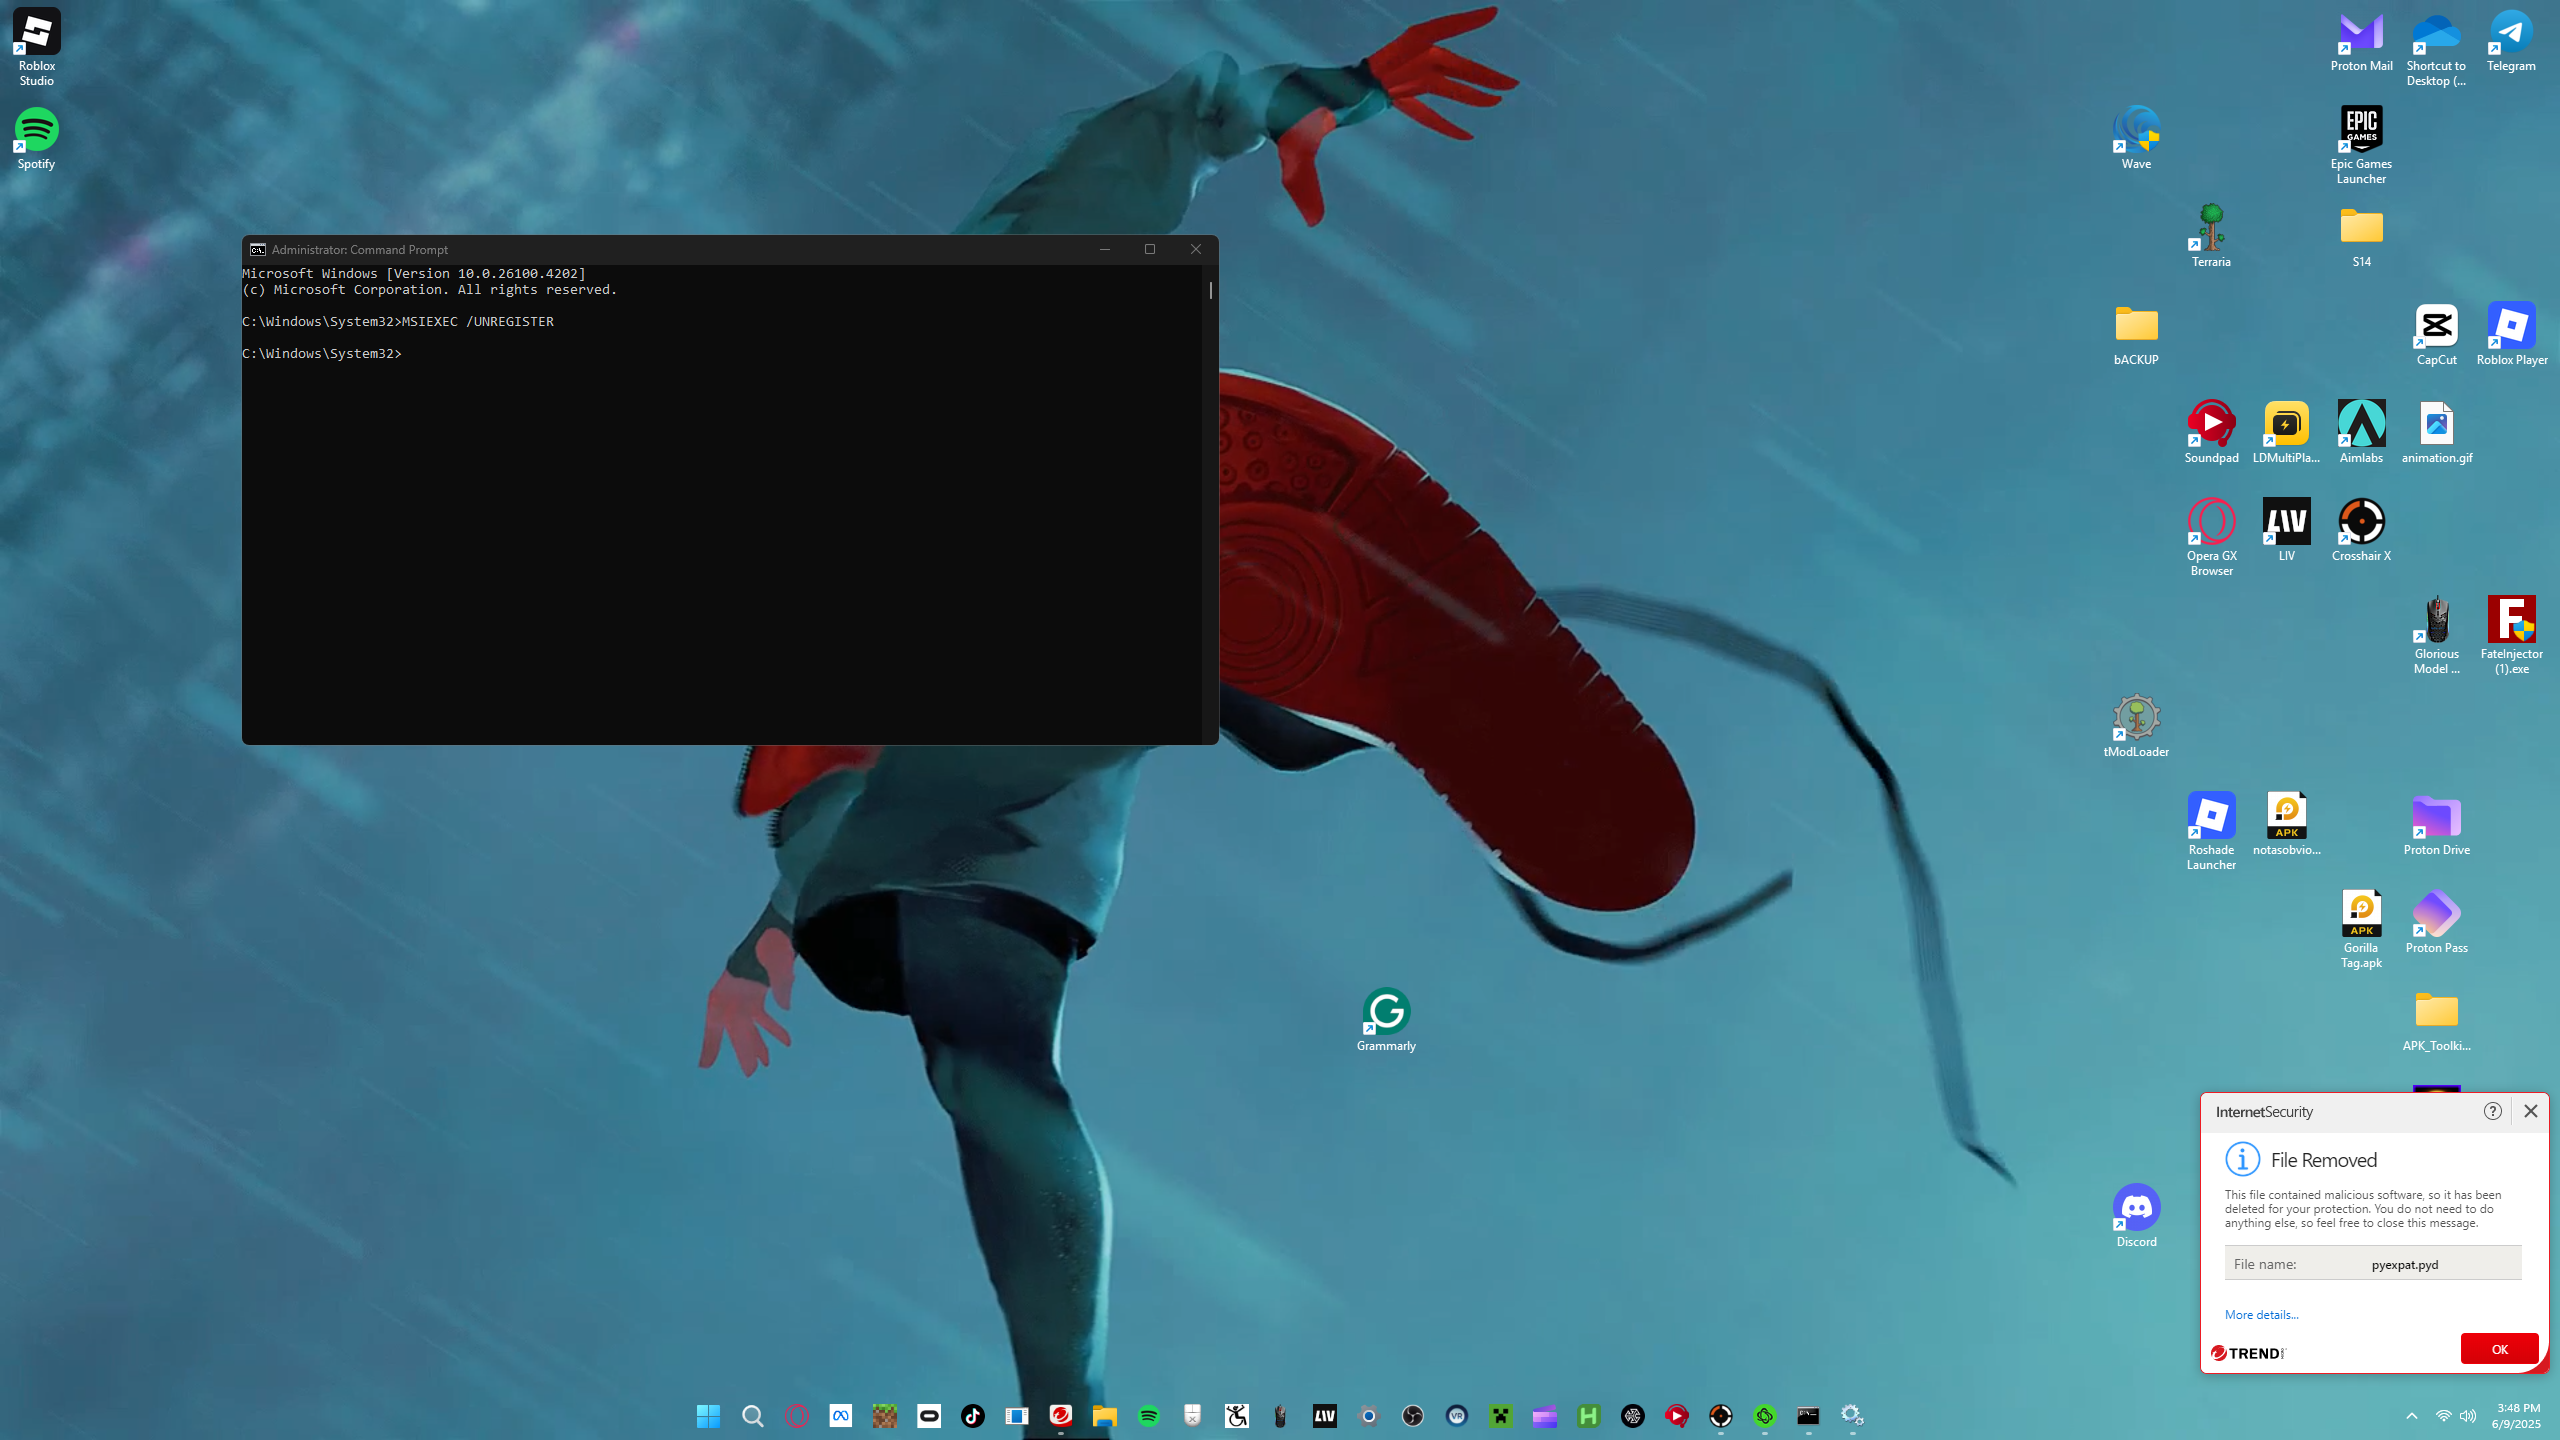Open the taskbar clock and date panel

click(x=2516, y=1416)
